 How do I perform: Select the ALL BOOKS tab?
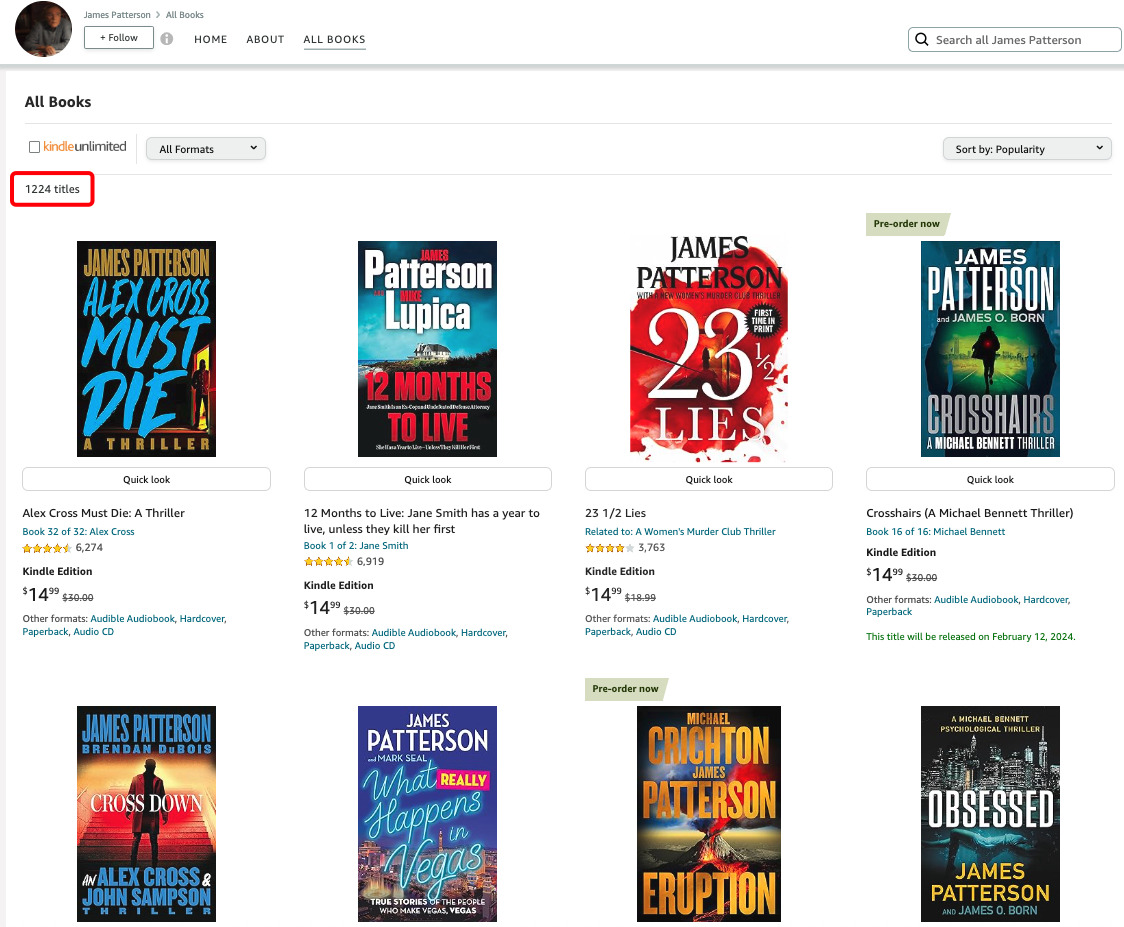pos(334,39)
